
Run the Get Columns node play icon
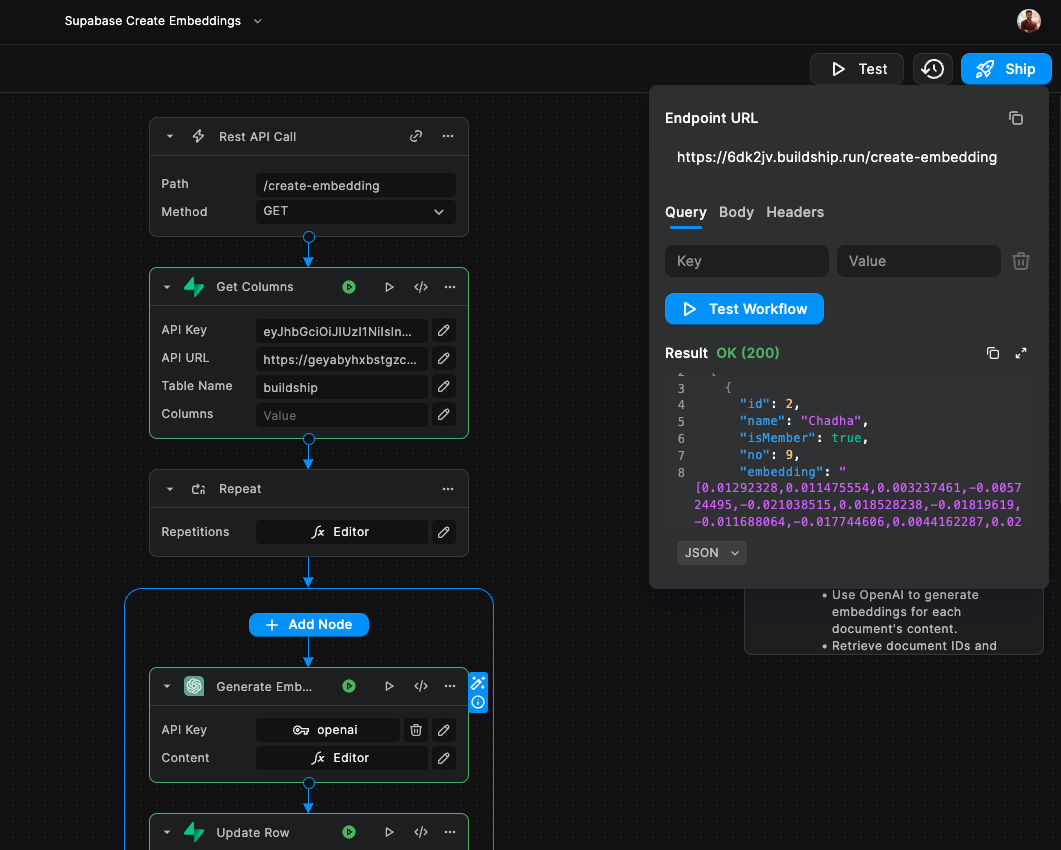389,287
